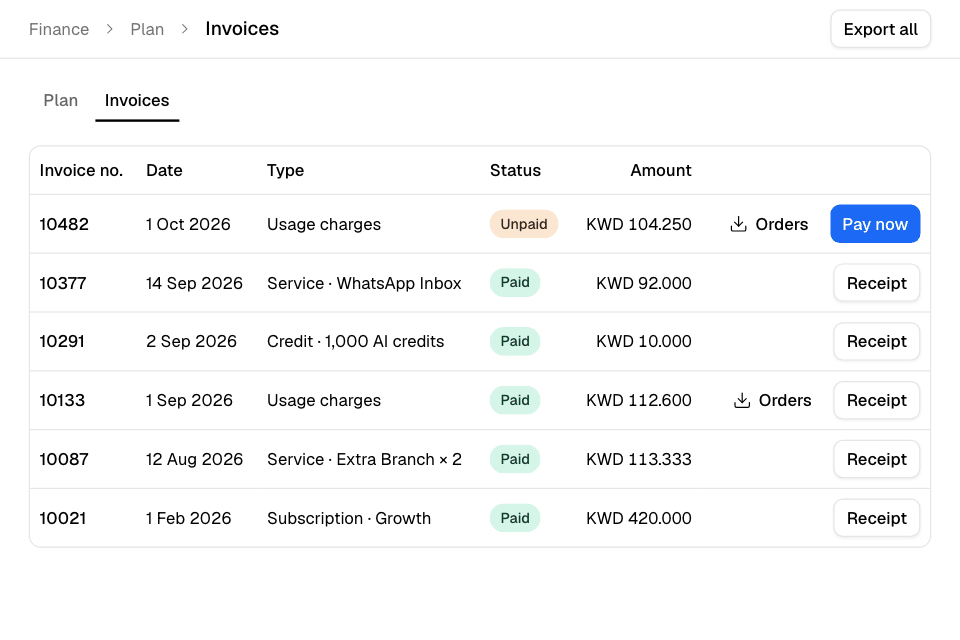The height and width of the screenshot is (640, 960).
Task: Click Usage charges in invoice 10133's row
Action: (x=324, y=401)
